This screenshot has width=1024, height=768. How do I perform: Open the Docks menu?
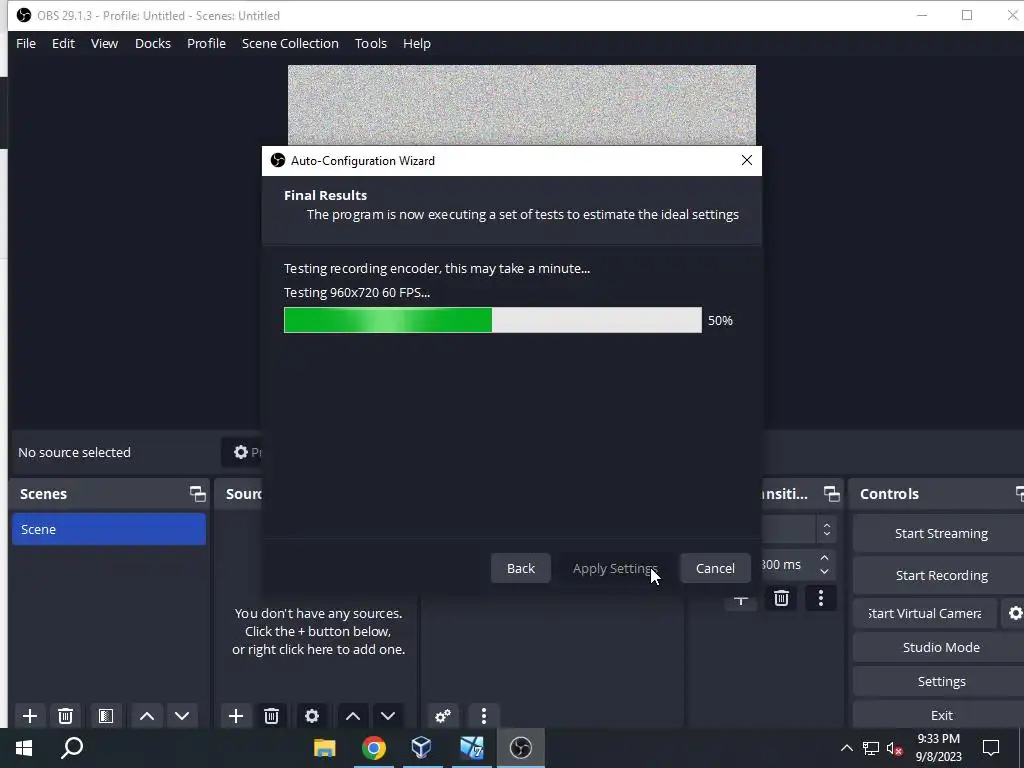[x=153, y=43]
